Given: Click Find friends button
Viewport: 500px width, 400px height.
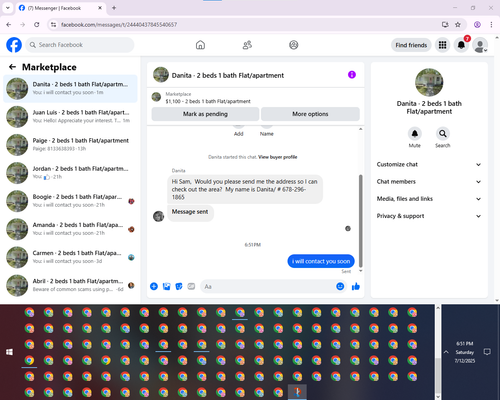Looking at the screenshot, I should coord(411,45).
